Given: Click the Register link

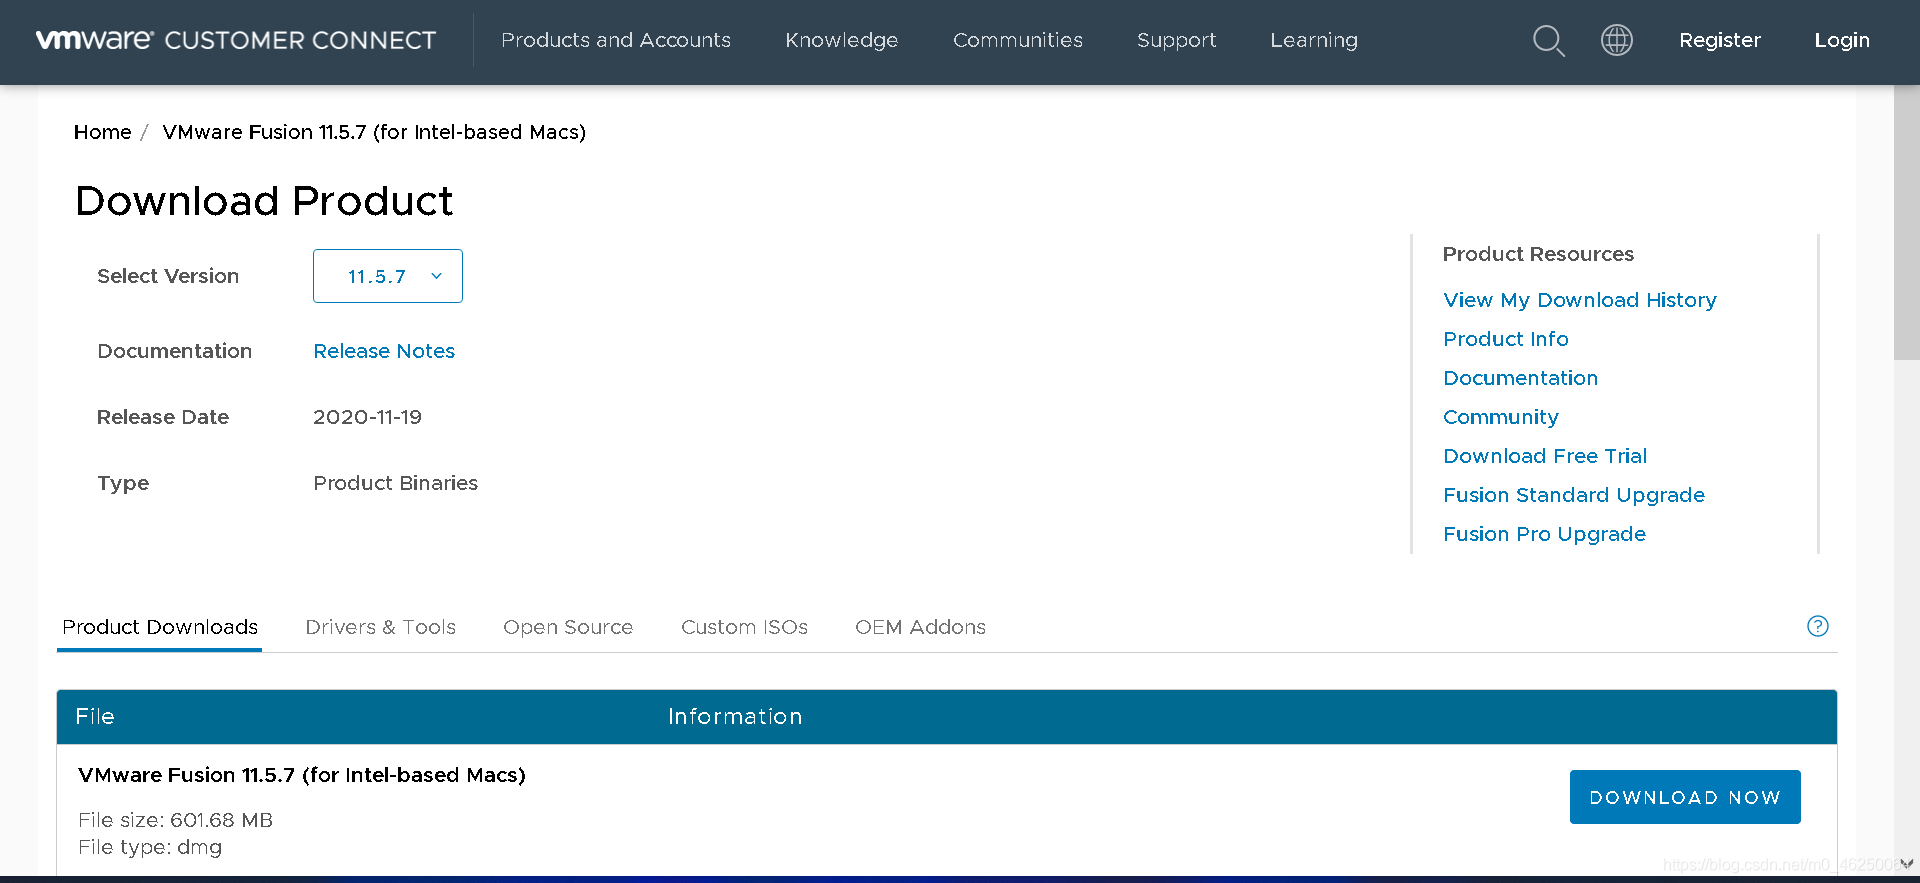Looking at the screenshot, I should click(x=1720, y=40).
